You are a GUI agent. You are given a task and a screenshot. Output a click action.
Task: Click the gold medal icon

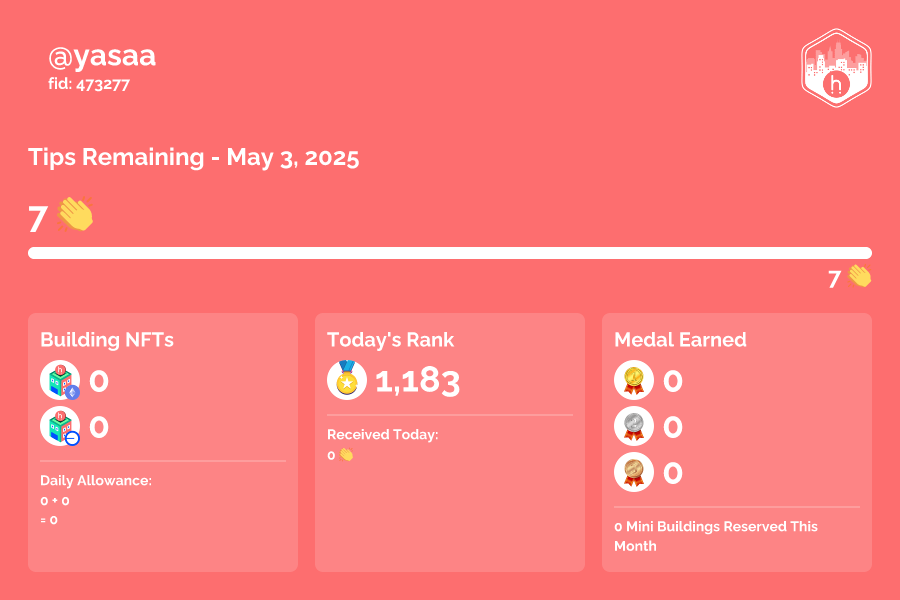pyautogui.click(x=634, y=380)
